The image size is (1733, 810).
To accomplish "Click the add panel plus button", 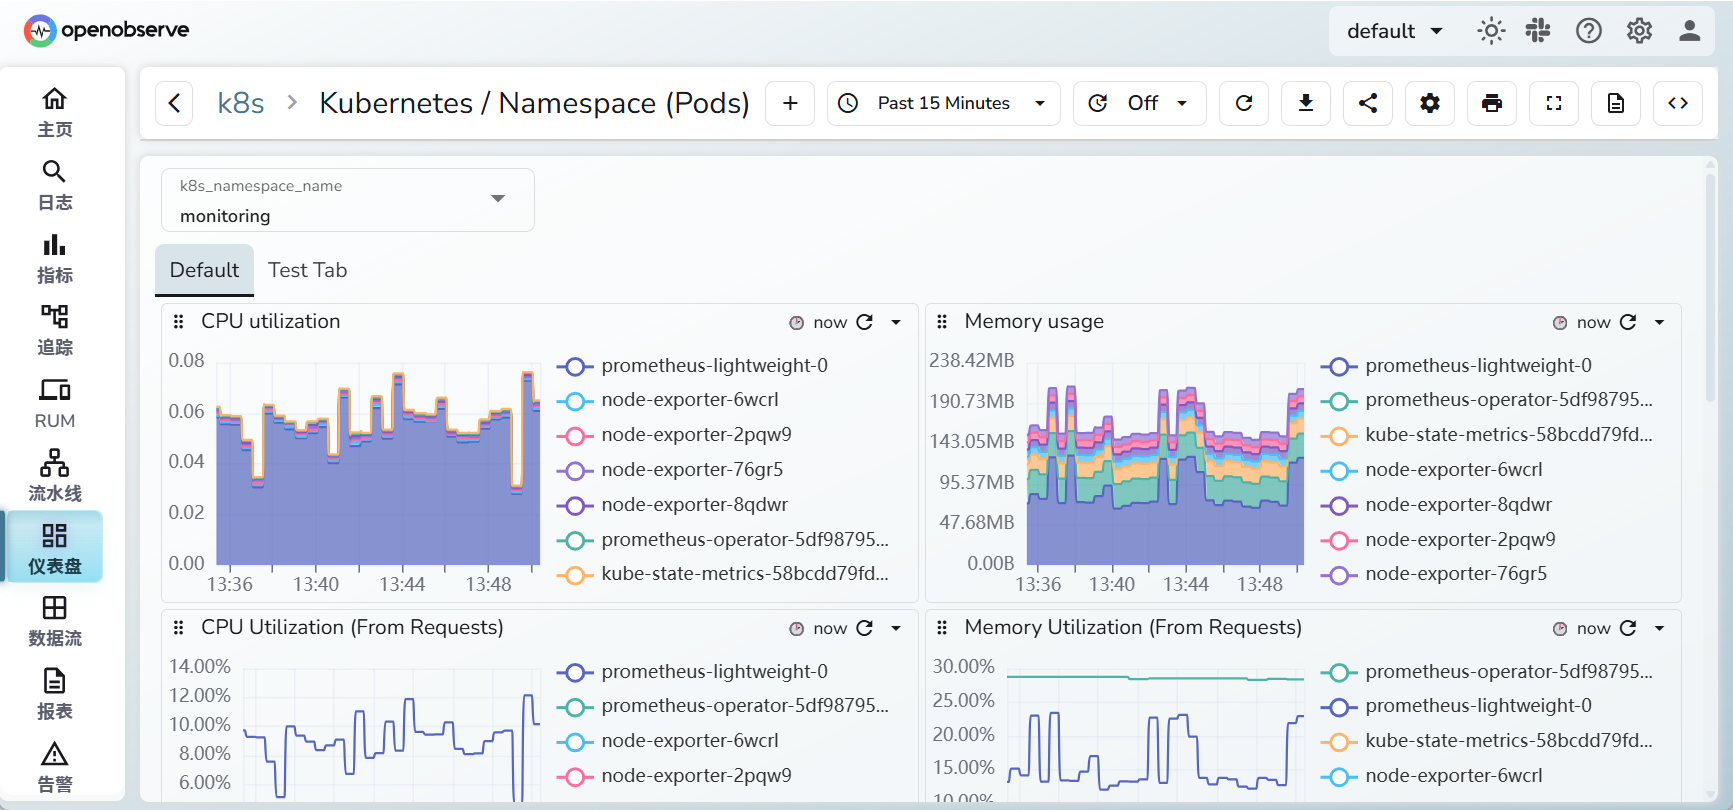I will pyautogui.click(x=790, y=103).
